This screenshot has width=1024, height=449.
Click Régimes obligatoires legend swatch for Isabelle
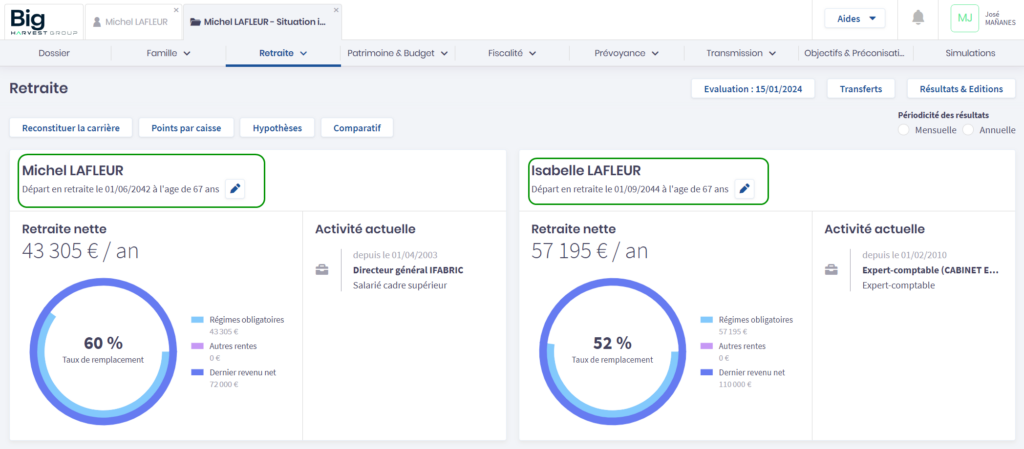(x=707, y=320)
